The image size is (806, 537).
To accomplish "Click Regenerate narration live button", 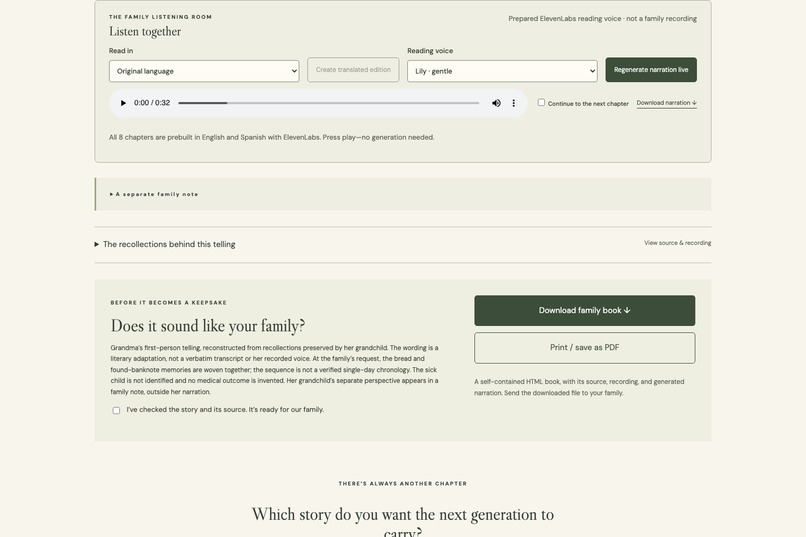I will point(651,69).
